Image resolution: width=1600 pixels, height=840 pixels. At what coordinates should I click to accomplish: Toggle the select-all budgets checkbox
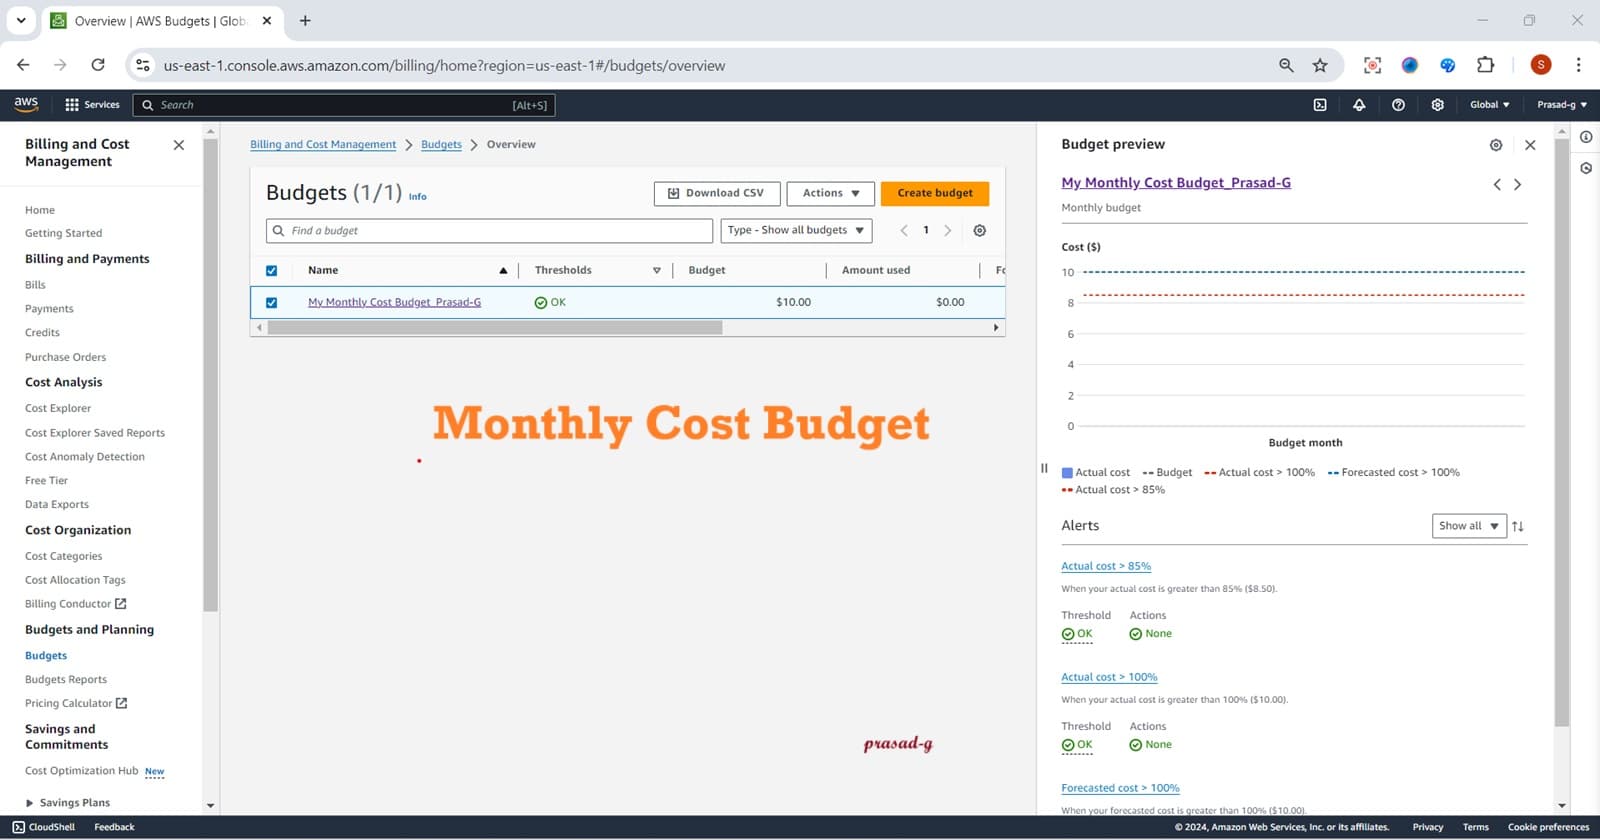271,271
